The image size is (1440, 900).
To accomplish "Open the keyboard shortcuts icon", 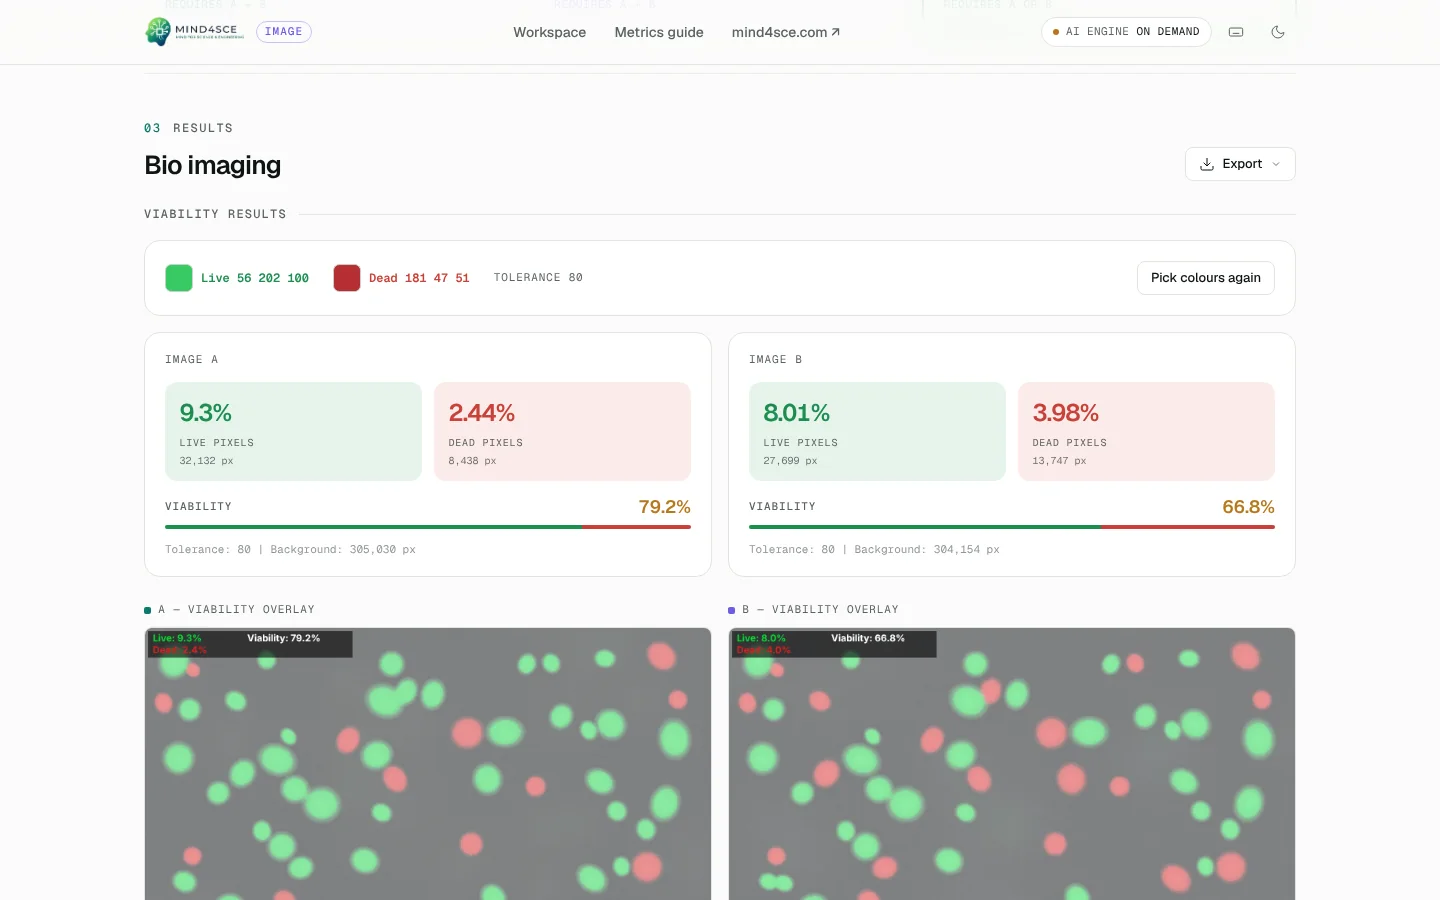I will pos(1236,32).
